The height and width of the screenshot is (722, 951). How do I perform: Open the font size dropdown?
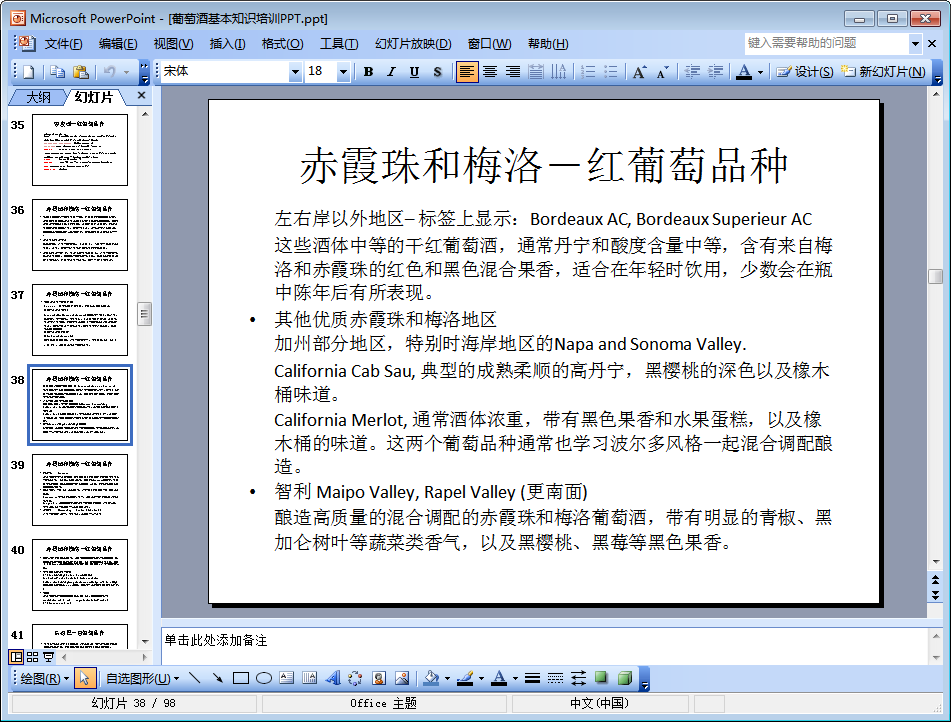pos(344,71)
